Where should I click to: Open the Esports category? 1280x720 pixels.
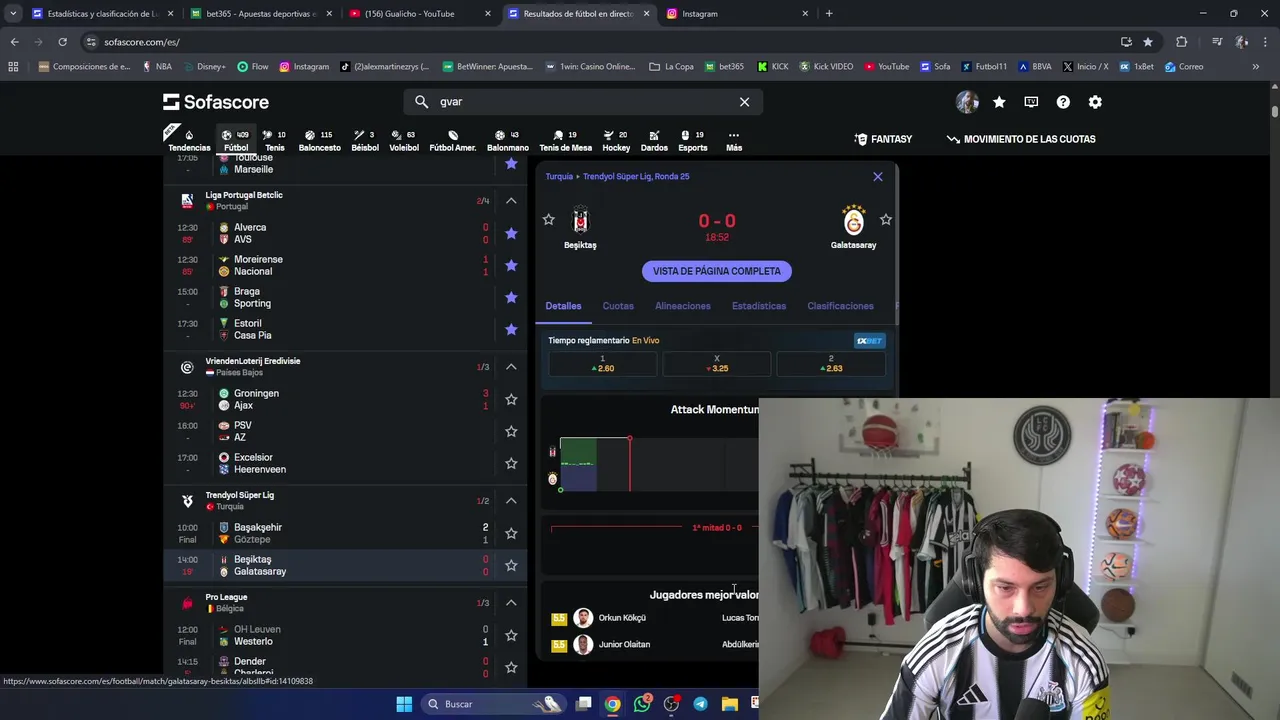click(692, 140)
